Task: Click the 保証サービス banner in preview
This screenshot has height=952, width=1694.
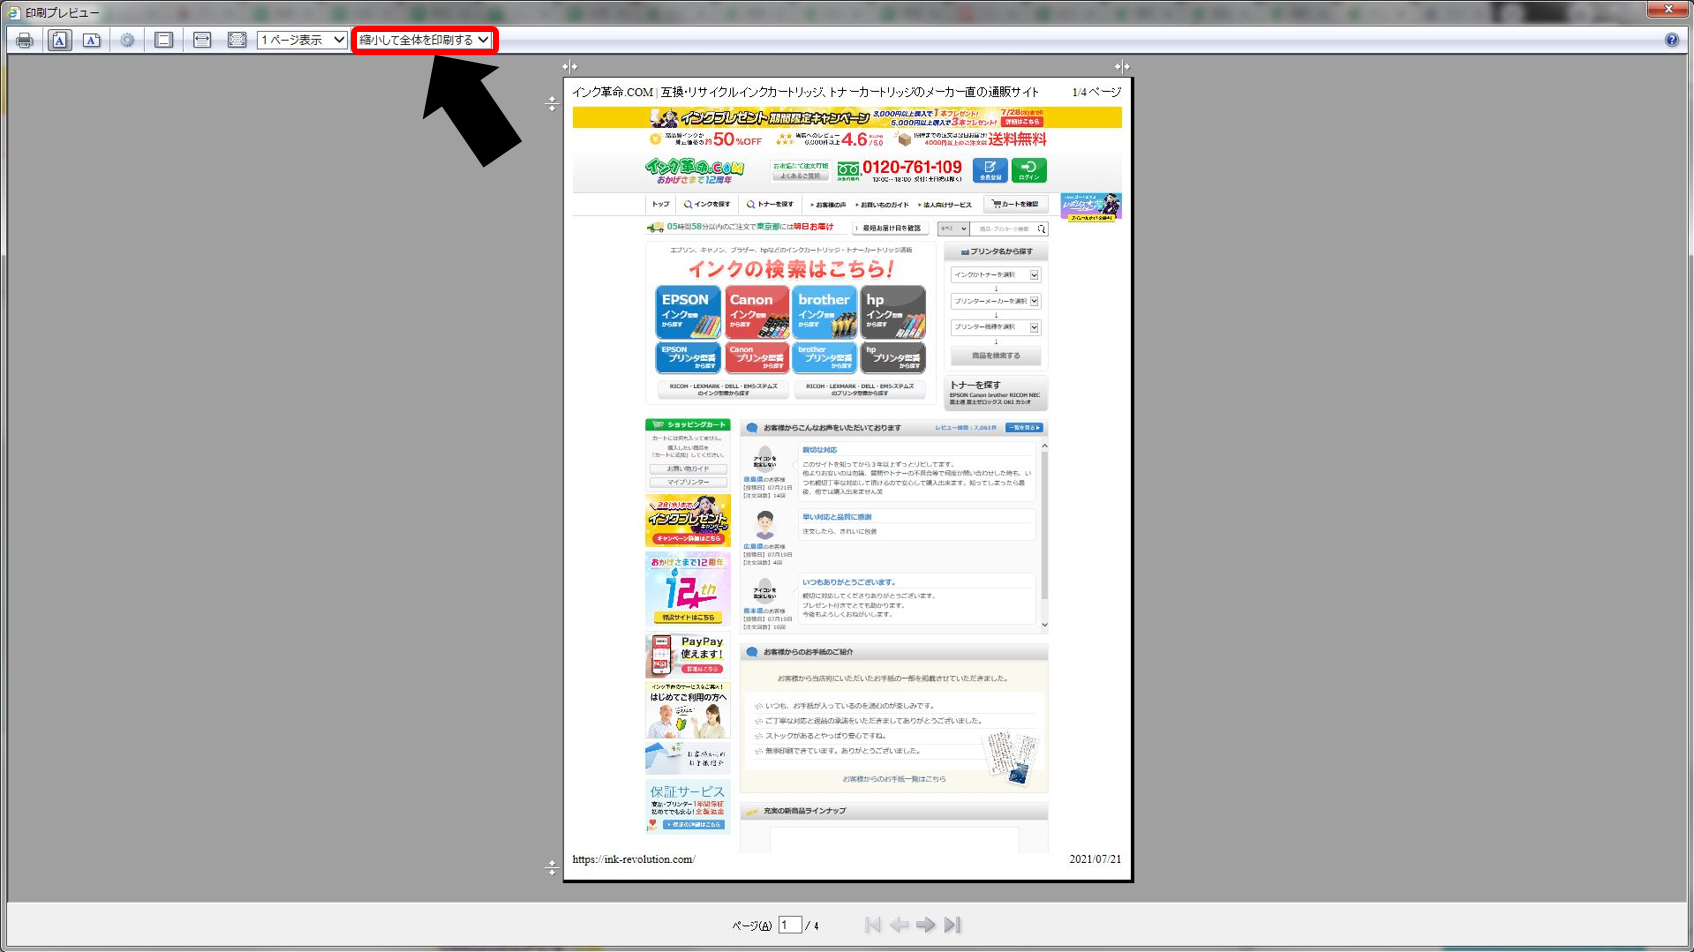Action: pos(688,807)
